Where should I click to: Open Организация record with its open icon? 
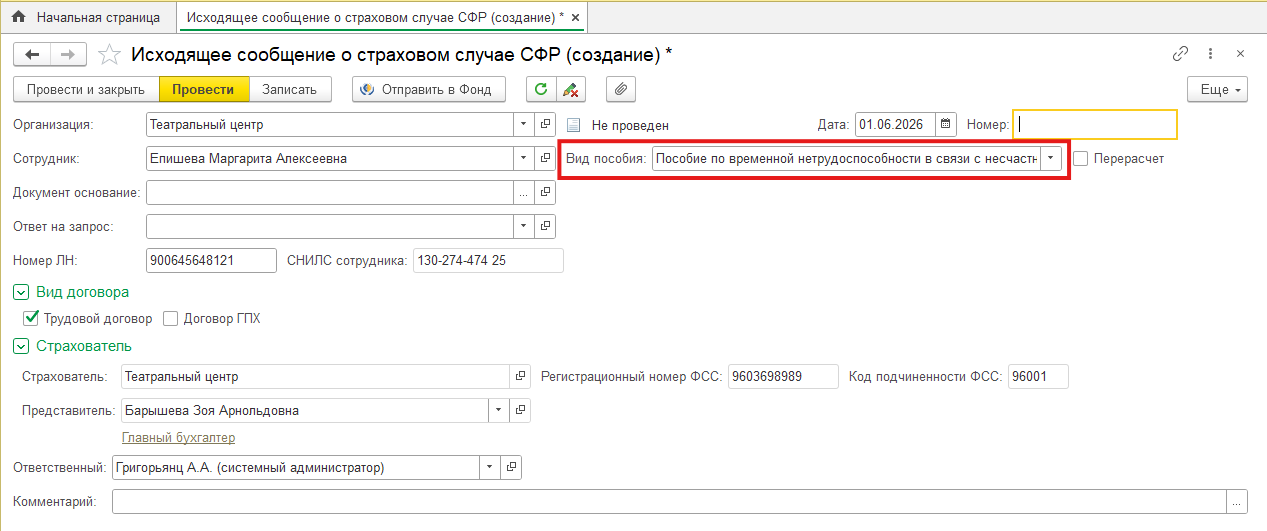pyautogui.click(x=545, y=125)
